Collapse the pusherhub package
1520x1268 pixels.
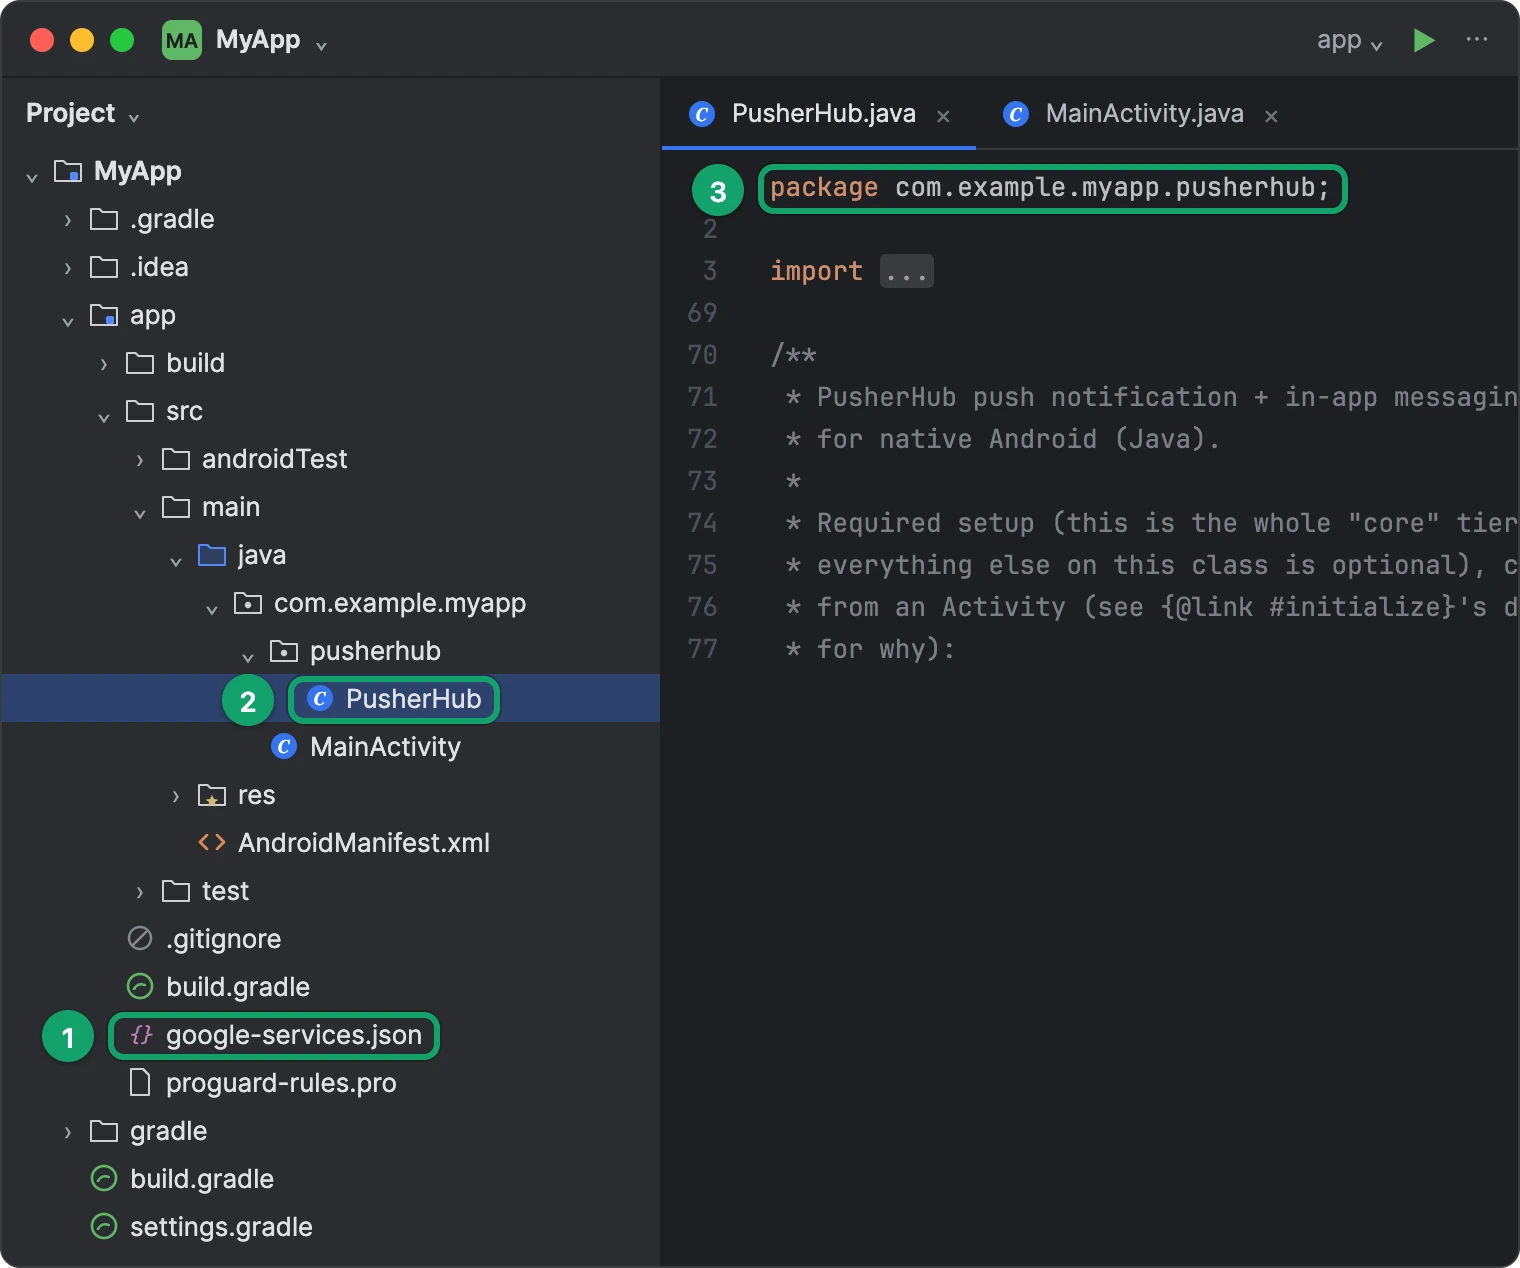pos(248,657)
